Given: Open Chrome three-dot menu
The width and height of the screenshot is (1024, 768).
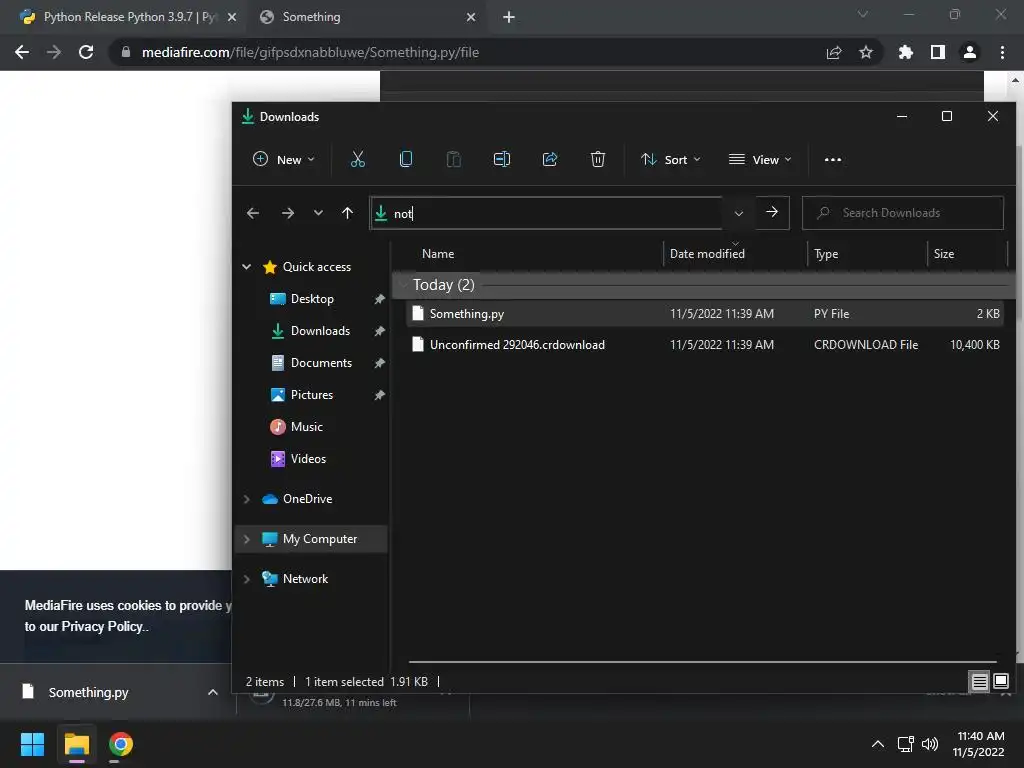Looking at the screenshot, I should 1002,52.
